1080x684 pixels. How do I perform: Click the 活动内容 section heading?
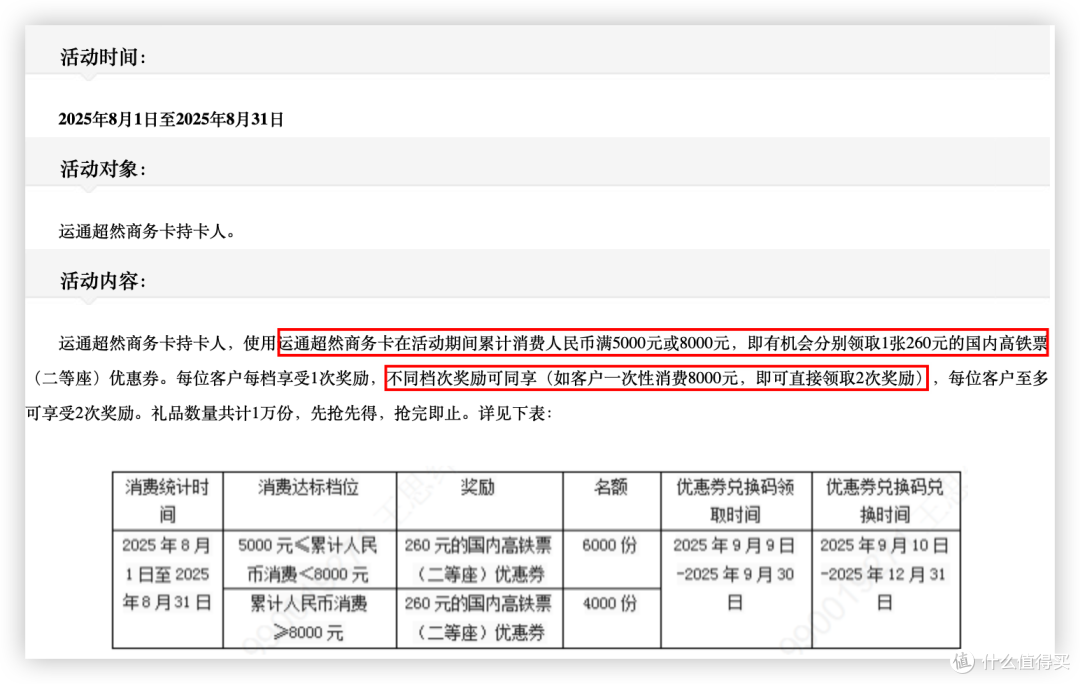pos(102,281)
